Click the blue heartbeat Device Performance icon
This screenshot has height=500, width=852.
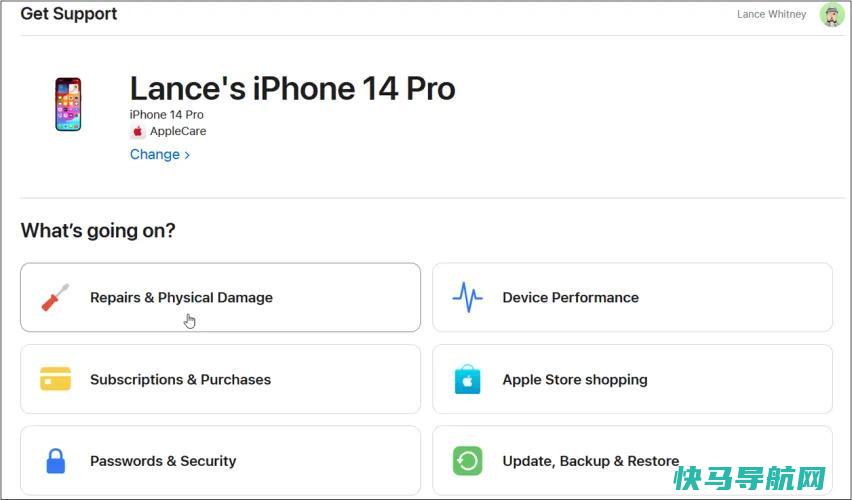(x=467, y=297)
